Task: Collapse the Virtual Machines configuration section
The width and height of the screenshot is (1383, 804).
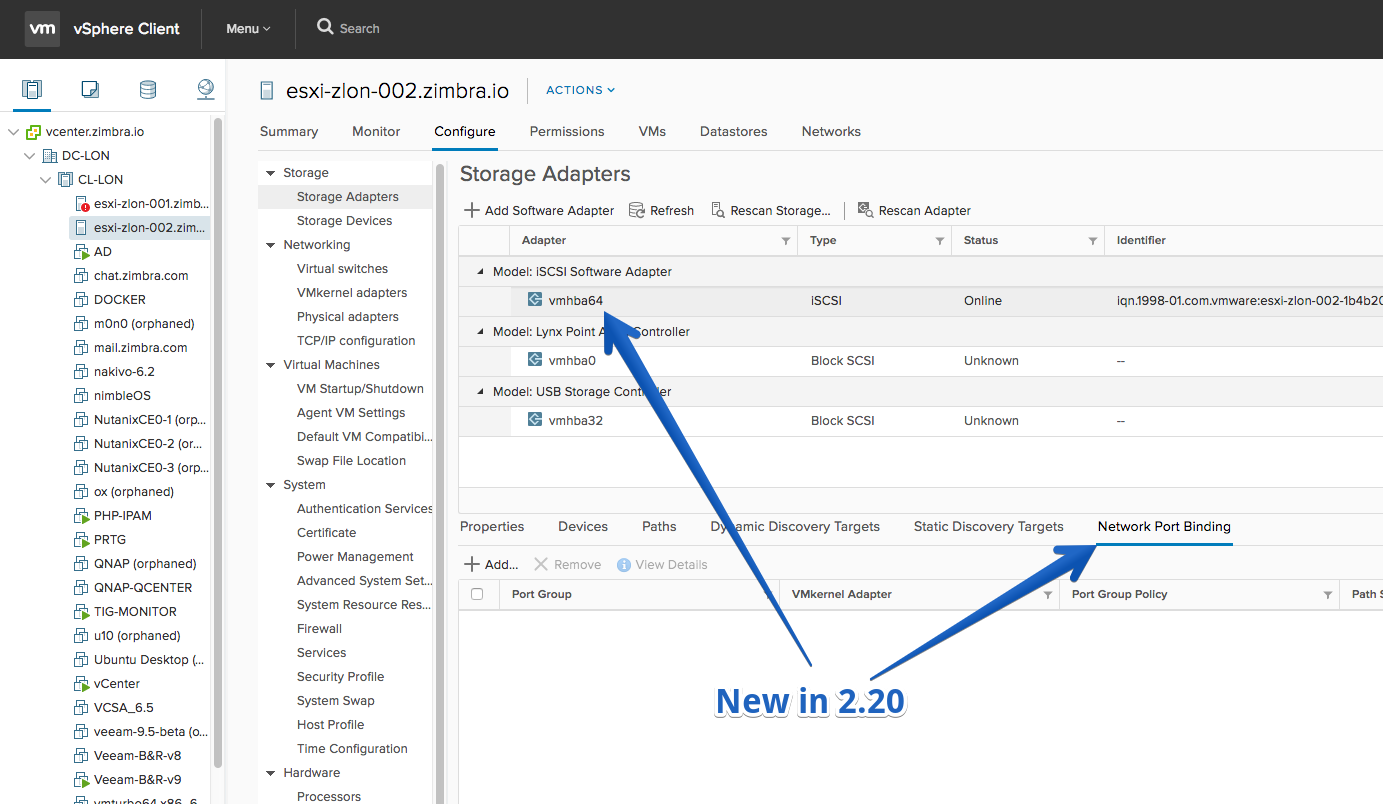Action: click(270, 365)
